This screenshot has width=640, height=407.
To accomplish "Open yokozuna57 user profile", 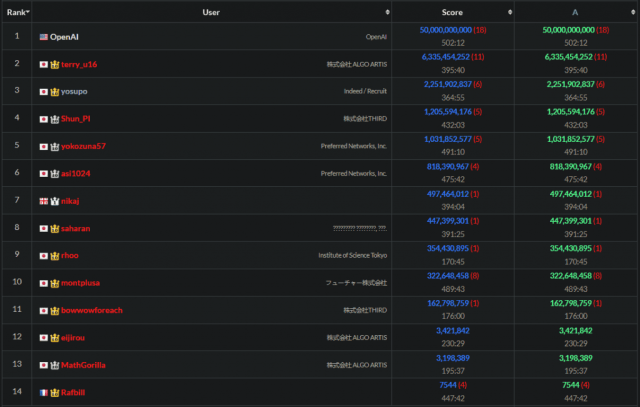I will [83, 147].
